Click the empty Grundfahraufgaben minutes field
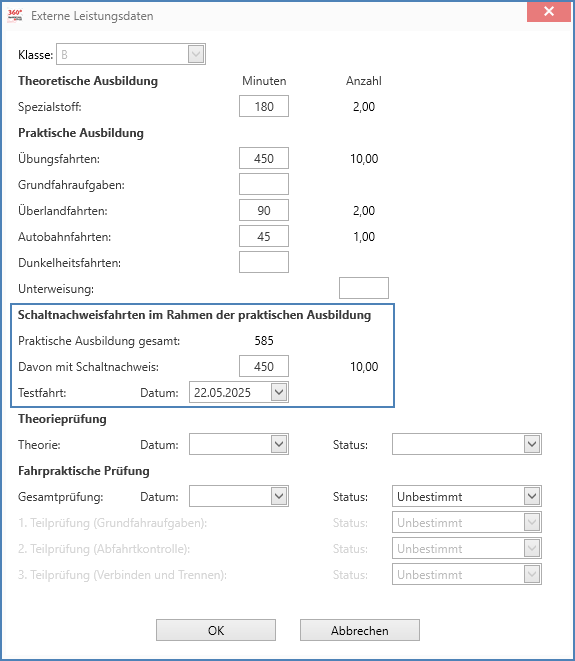Image resolution: width=575 pixels, height=661 pixels. point(264,184)
